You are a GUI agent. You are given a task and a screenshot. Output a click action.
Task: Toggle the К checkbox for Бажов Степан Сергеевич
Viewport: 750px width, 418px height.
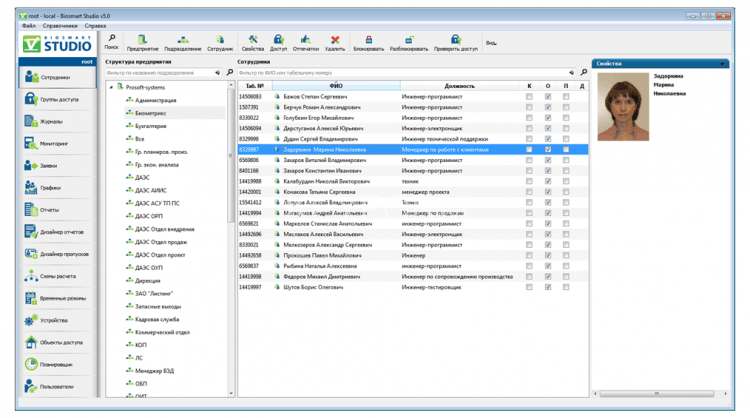pyautogui.click(x=529, y=97)
